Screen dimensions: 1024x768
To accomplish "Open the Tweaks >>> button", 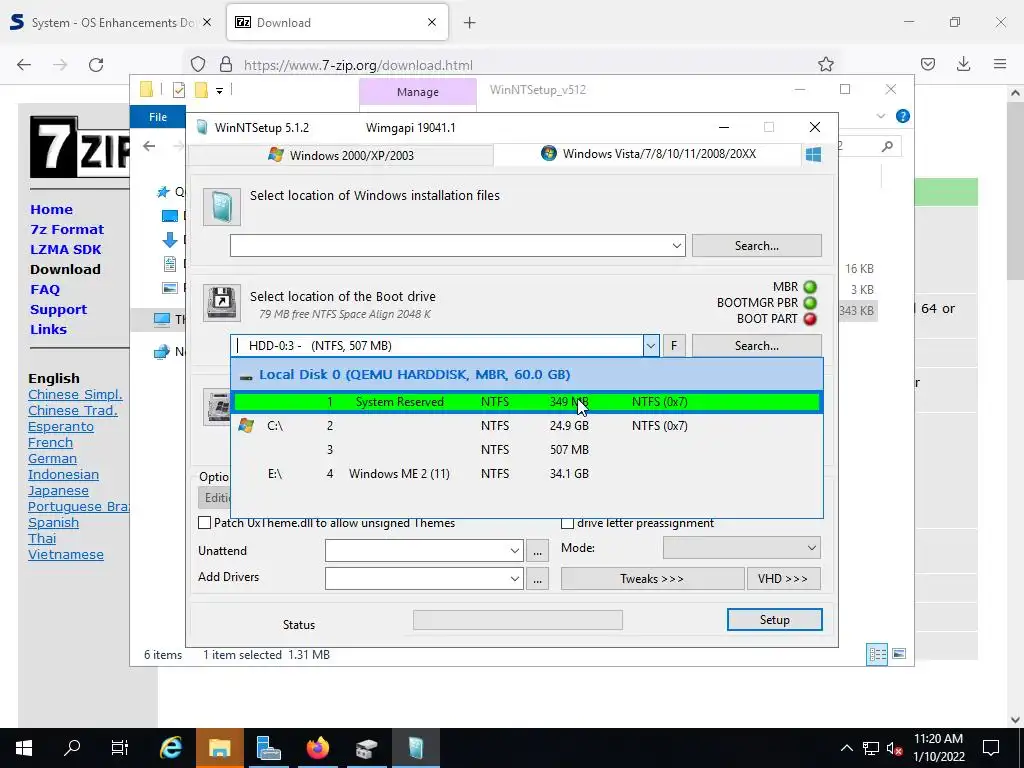I will click(x=652, y=579).
